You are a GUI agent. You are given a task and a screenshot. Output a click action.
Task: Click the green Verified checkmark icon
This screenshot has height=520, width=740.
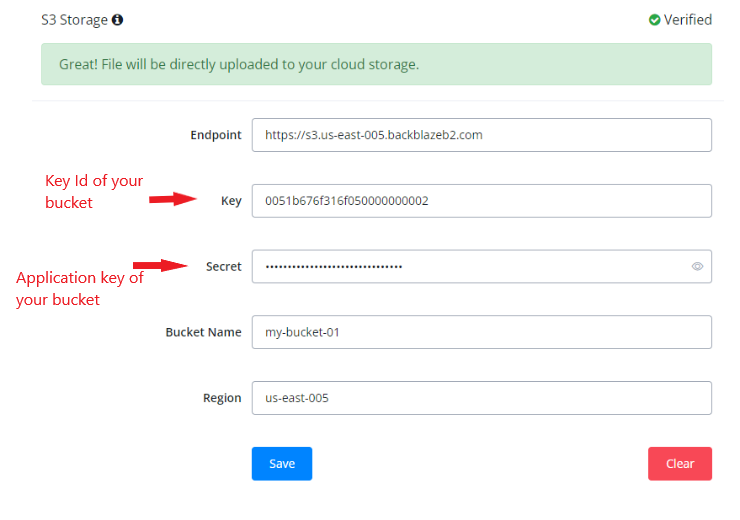pyautogui.click(x=654, y=20)
